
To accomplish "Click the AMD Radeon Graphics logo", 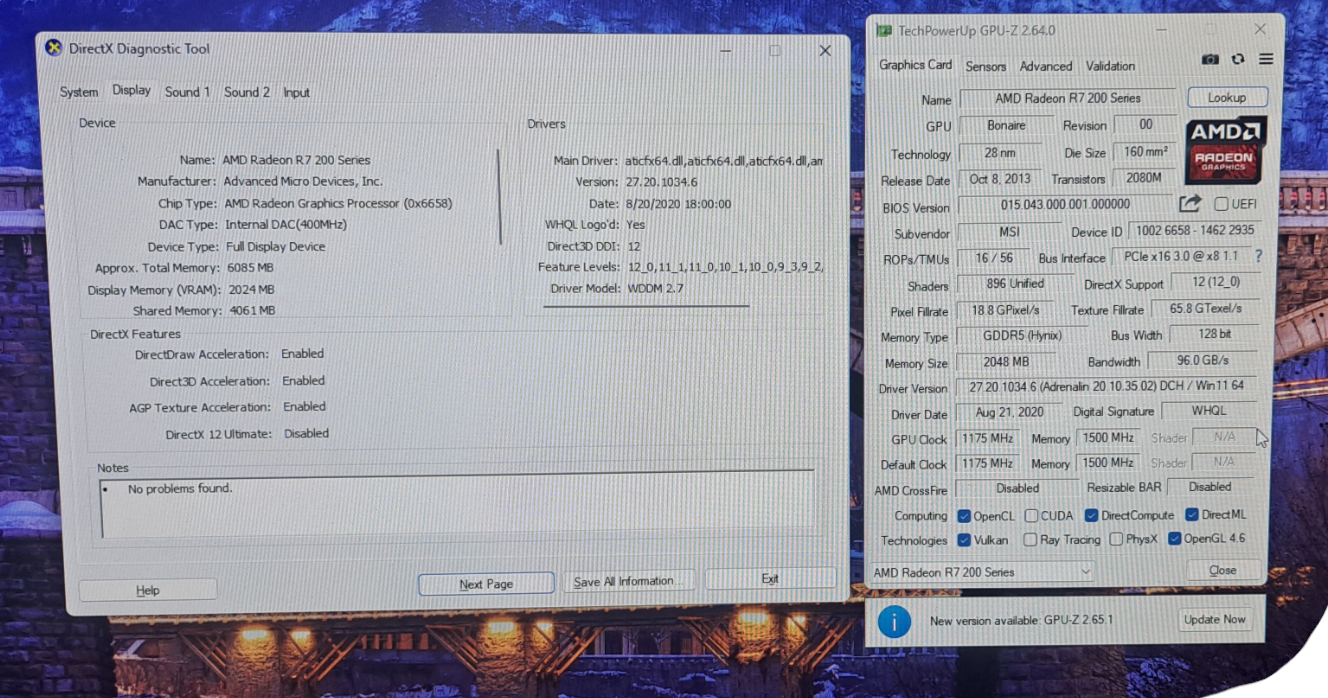I will pos(1225,150).
